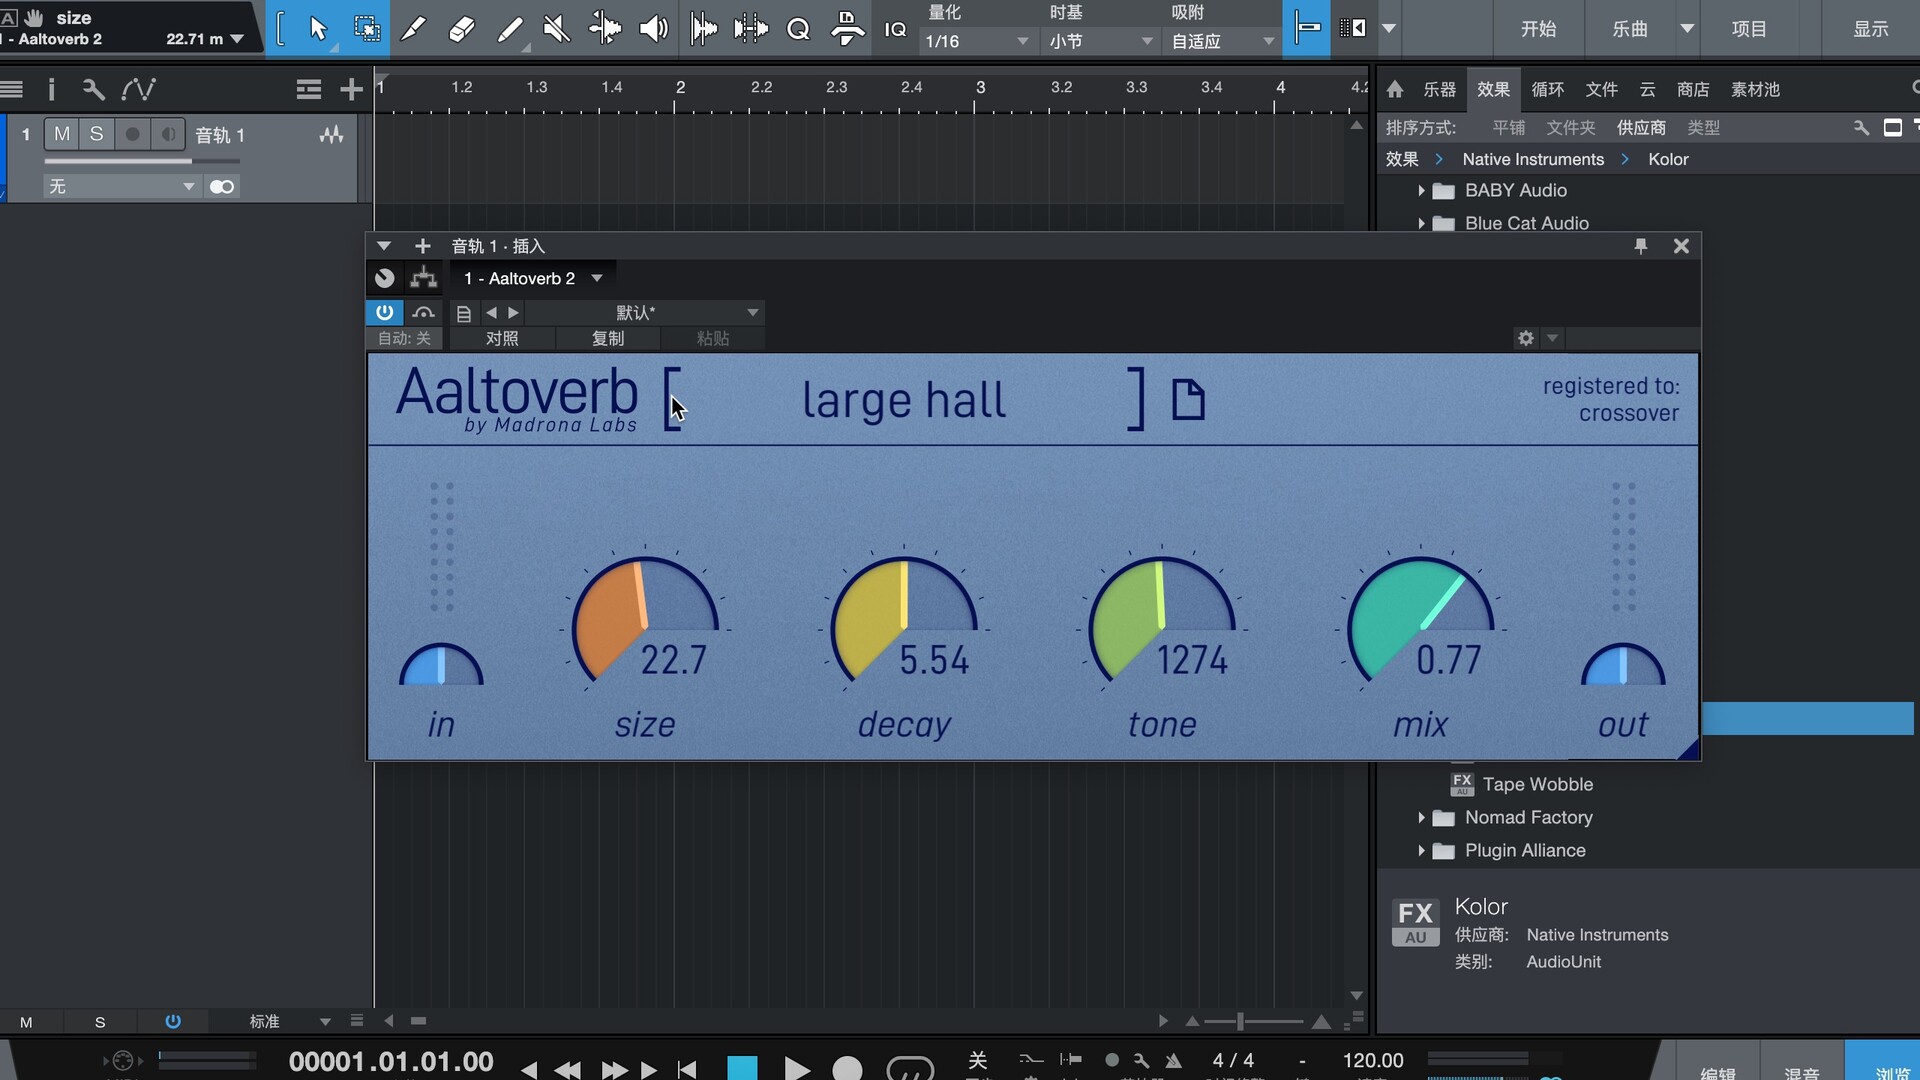Toggle the Aaltoverb plugin power button

(x=384, y=312)
